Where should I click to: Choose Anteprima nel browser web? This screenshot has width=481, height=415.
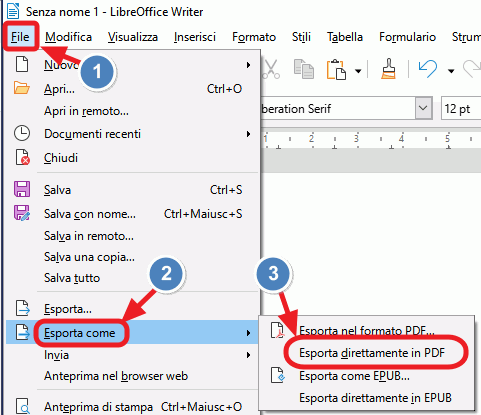(x=116, y=376)
